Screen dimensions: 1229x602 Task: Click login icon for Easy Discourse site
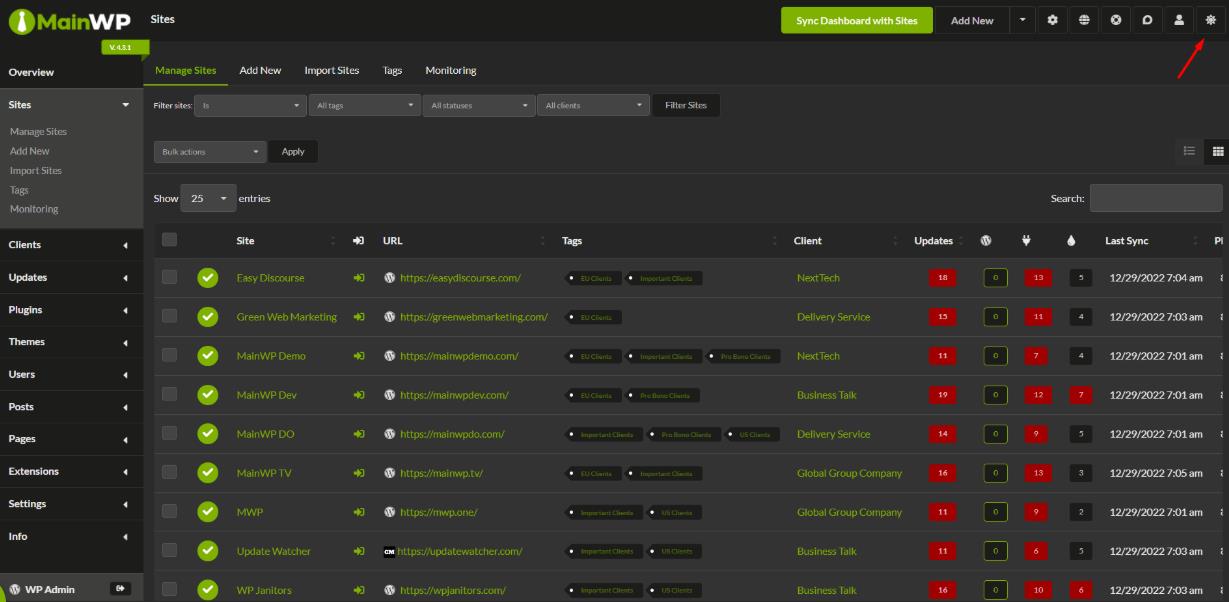pos(359,278)
